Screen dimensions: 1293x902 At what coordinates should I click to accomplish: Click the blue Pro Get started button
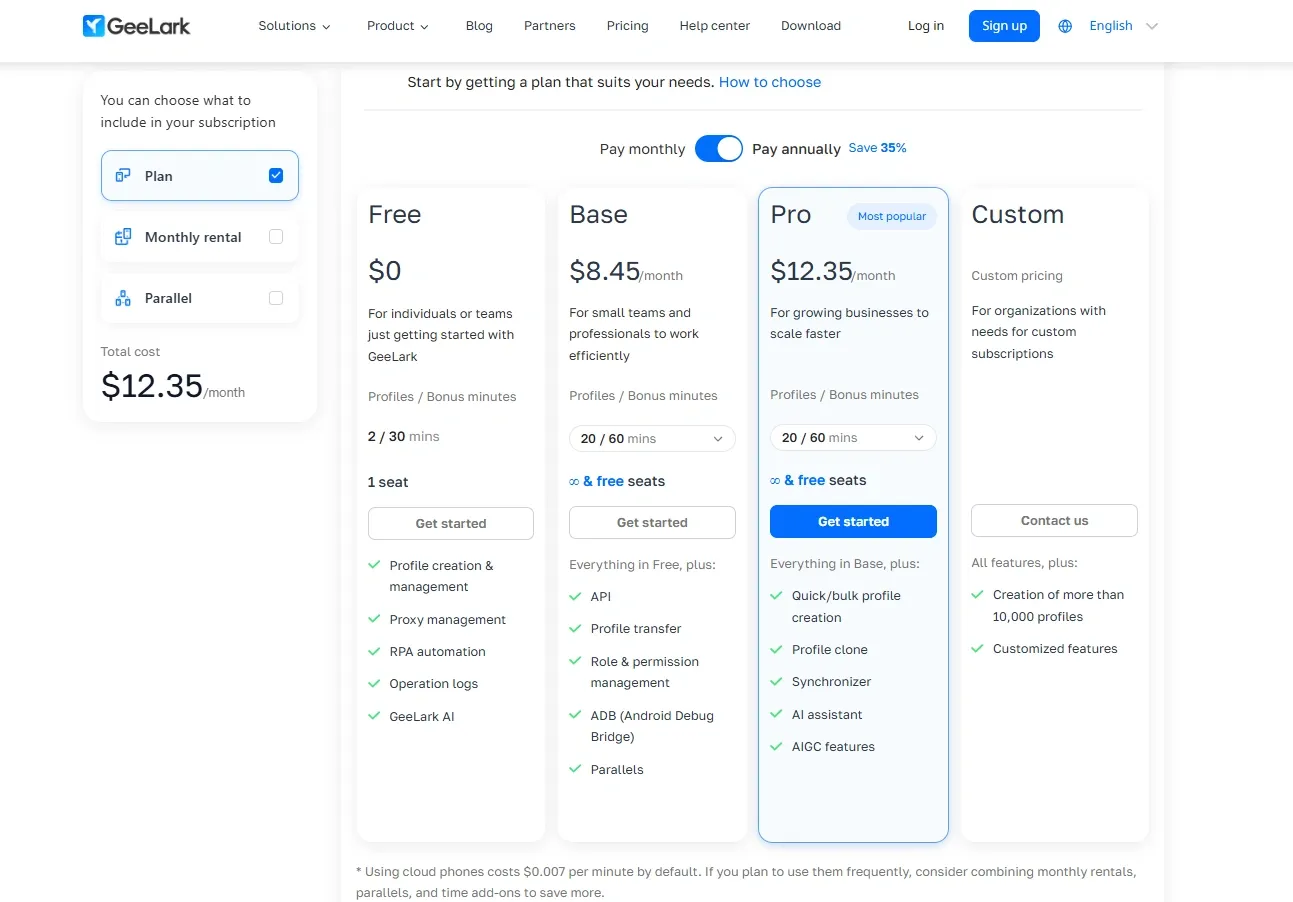pyautogui.click(x=853, y=521)
